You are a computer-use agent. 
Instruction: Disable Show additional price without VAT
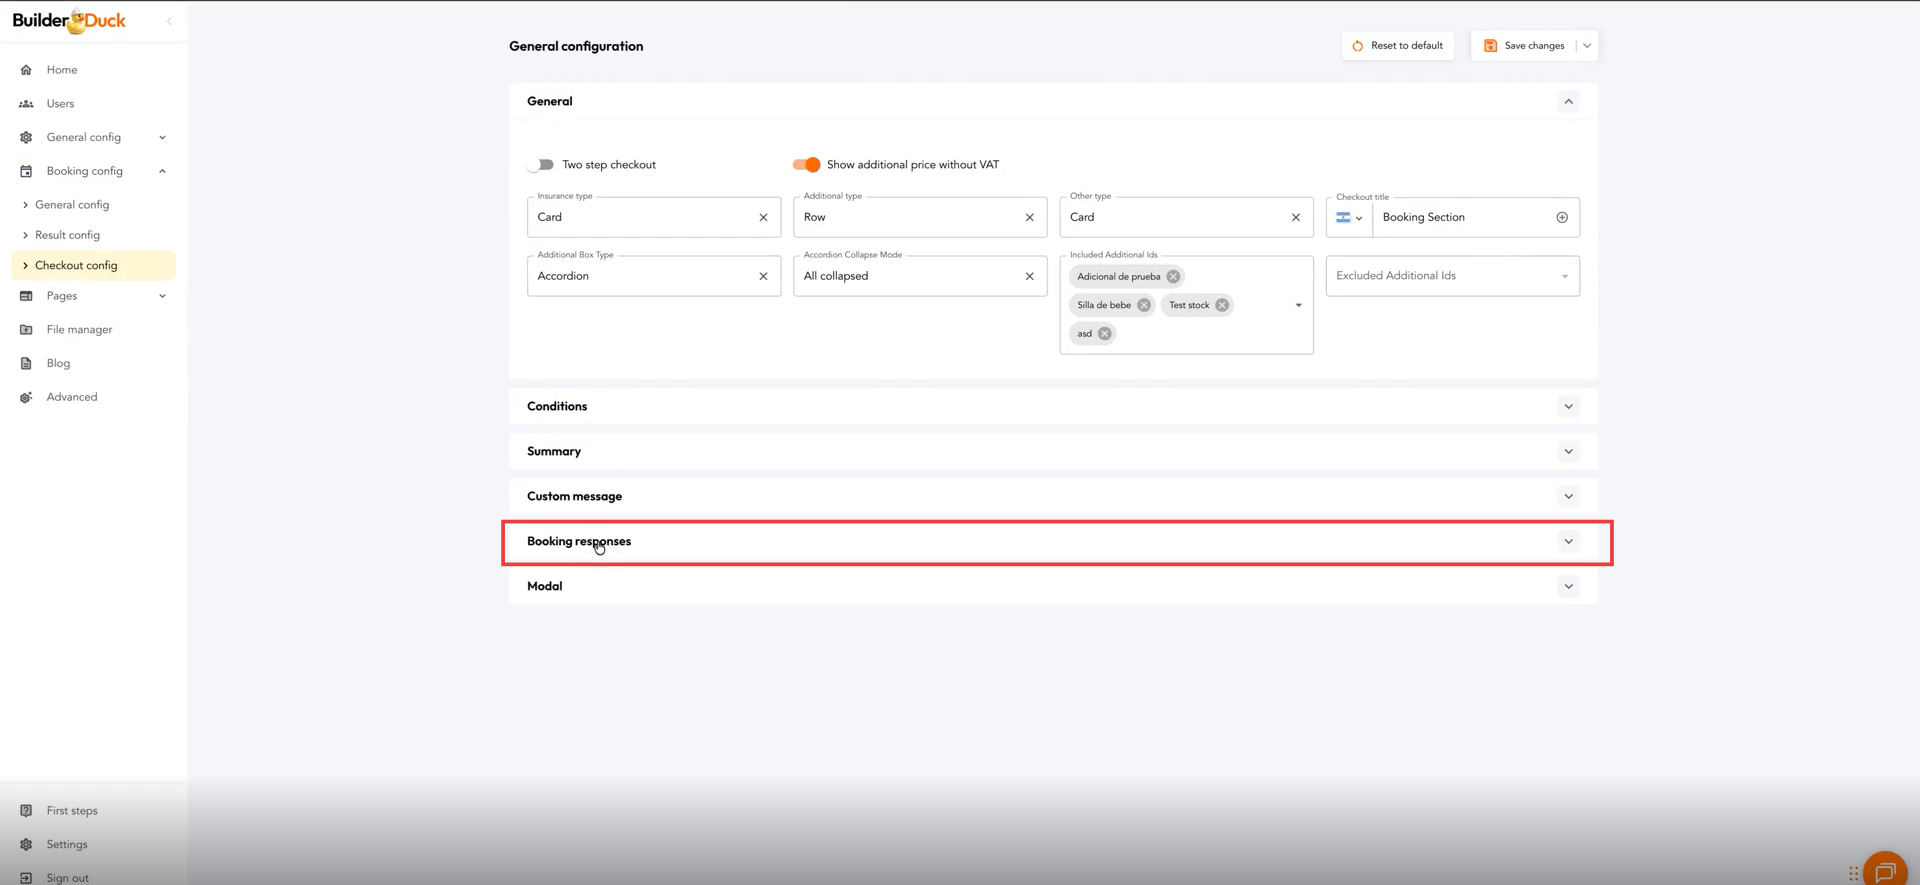806,165
